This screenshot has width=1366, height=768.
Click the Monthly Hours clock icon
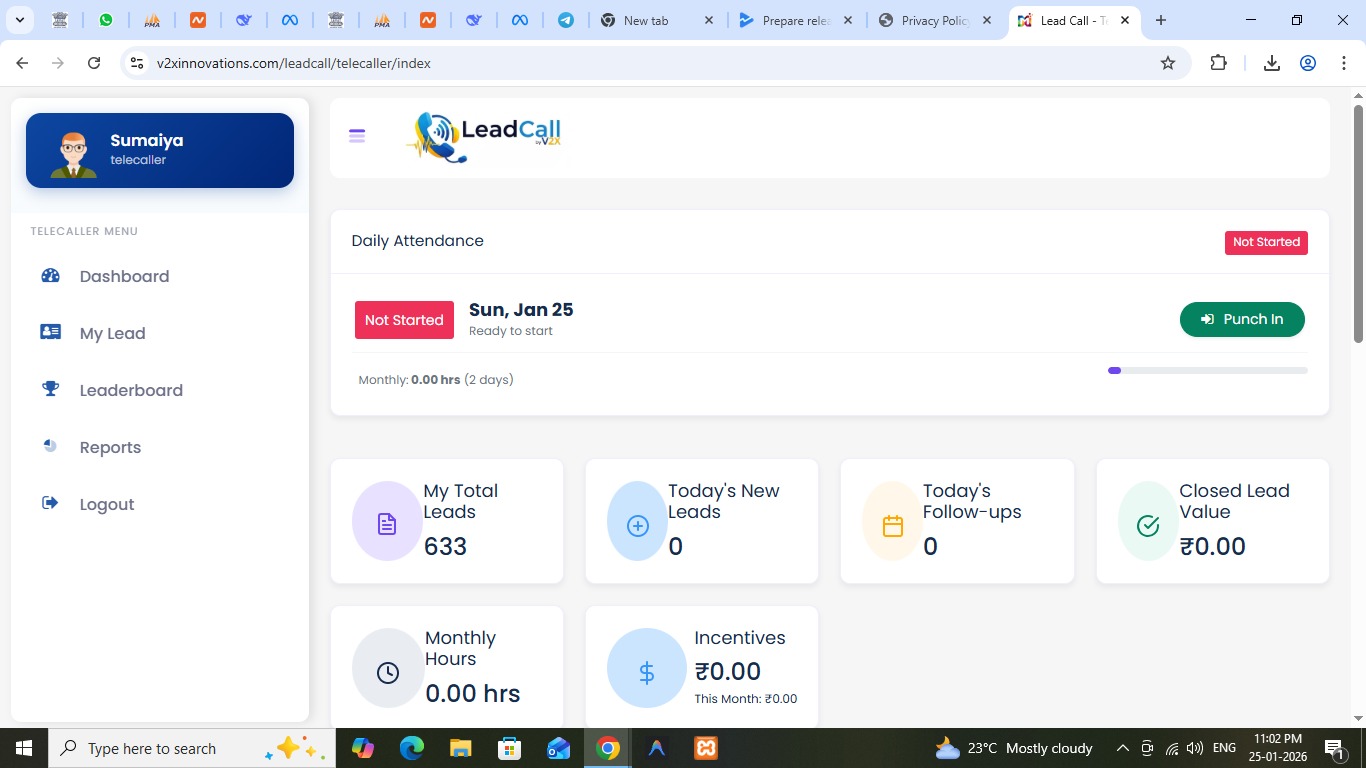388,672
